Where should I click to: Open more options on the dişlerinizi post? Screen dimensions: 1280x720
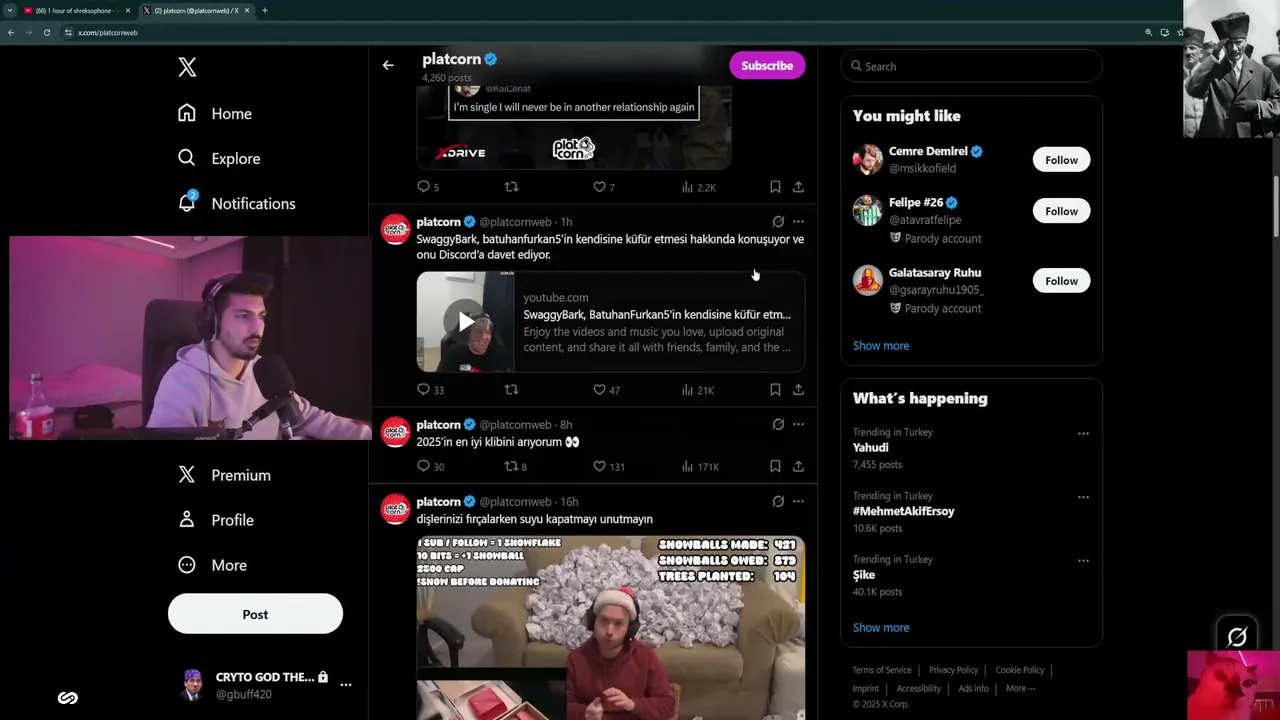pos(798,501)
